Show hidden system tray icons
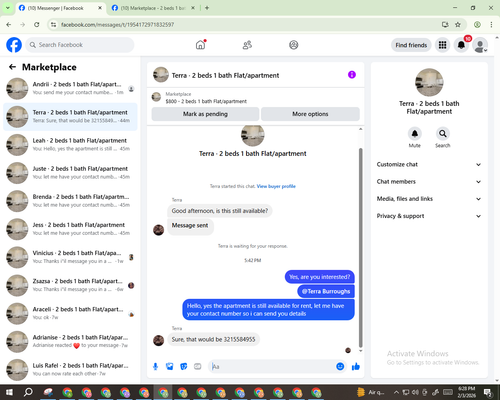 [x=396, y=392]
